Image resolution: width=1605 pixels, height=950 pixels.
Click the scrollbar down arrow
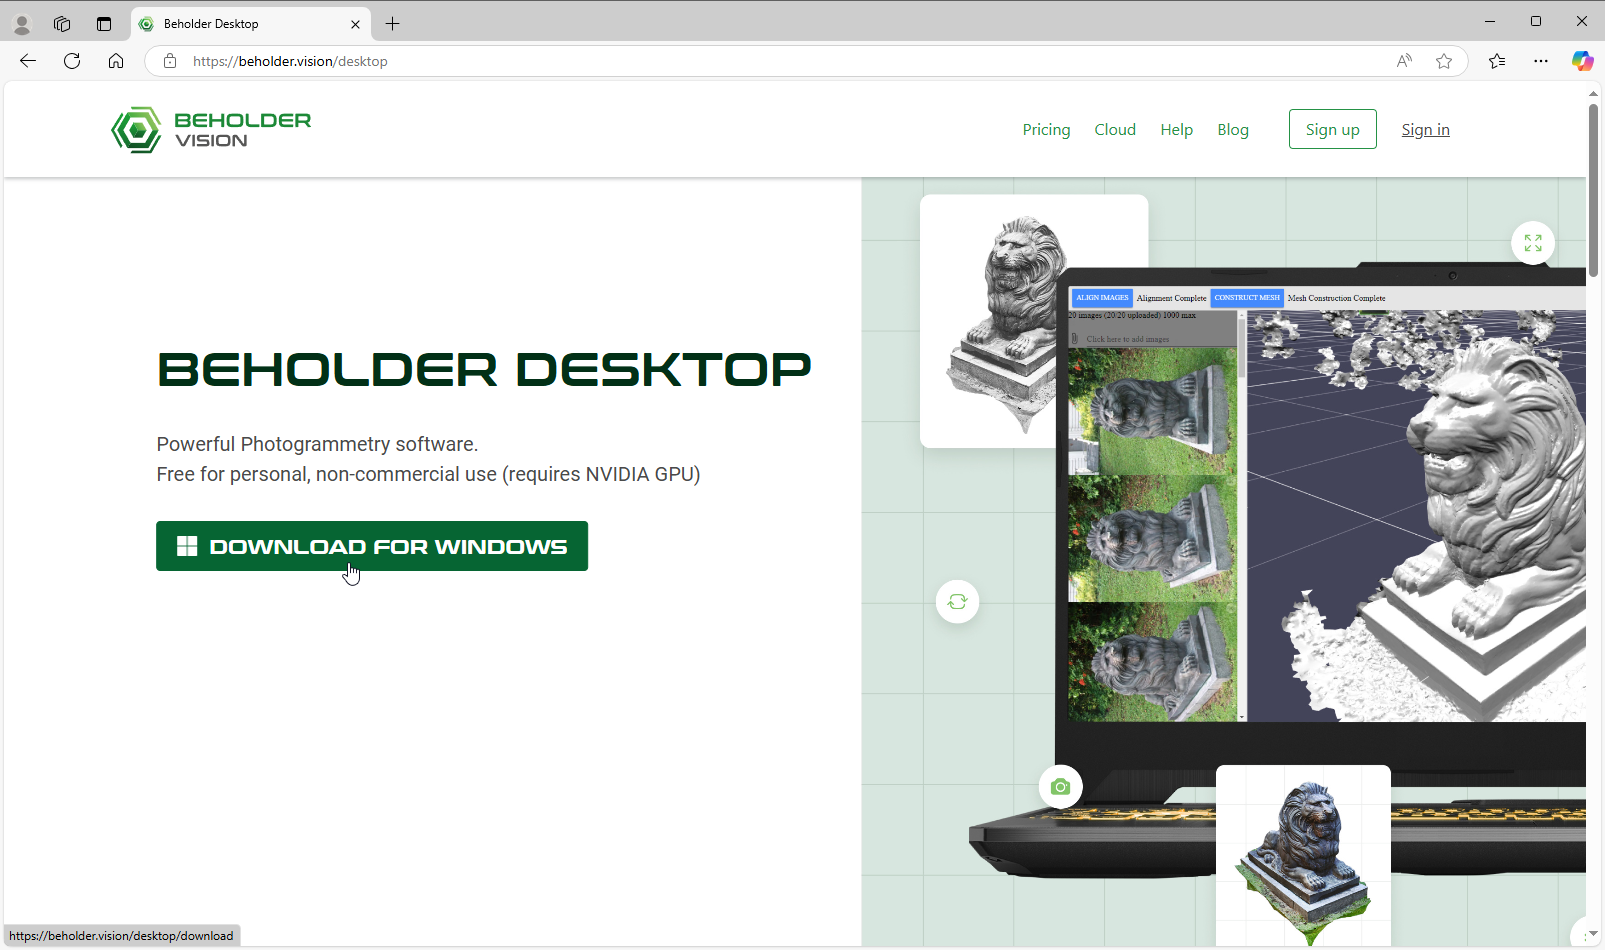point(1593,934)
